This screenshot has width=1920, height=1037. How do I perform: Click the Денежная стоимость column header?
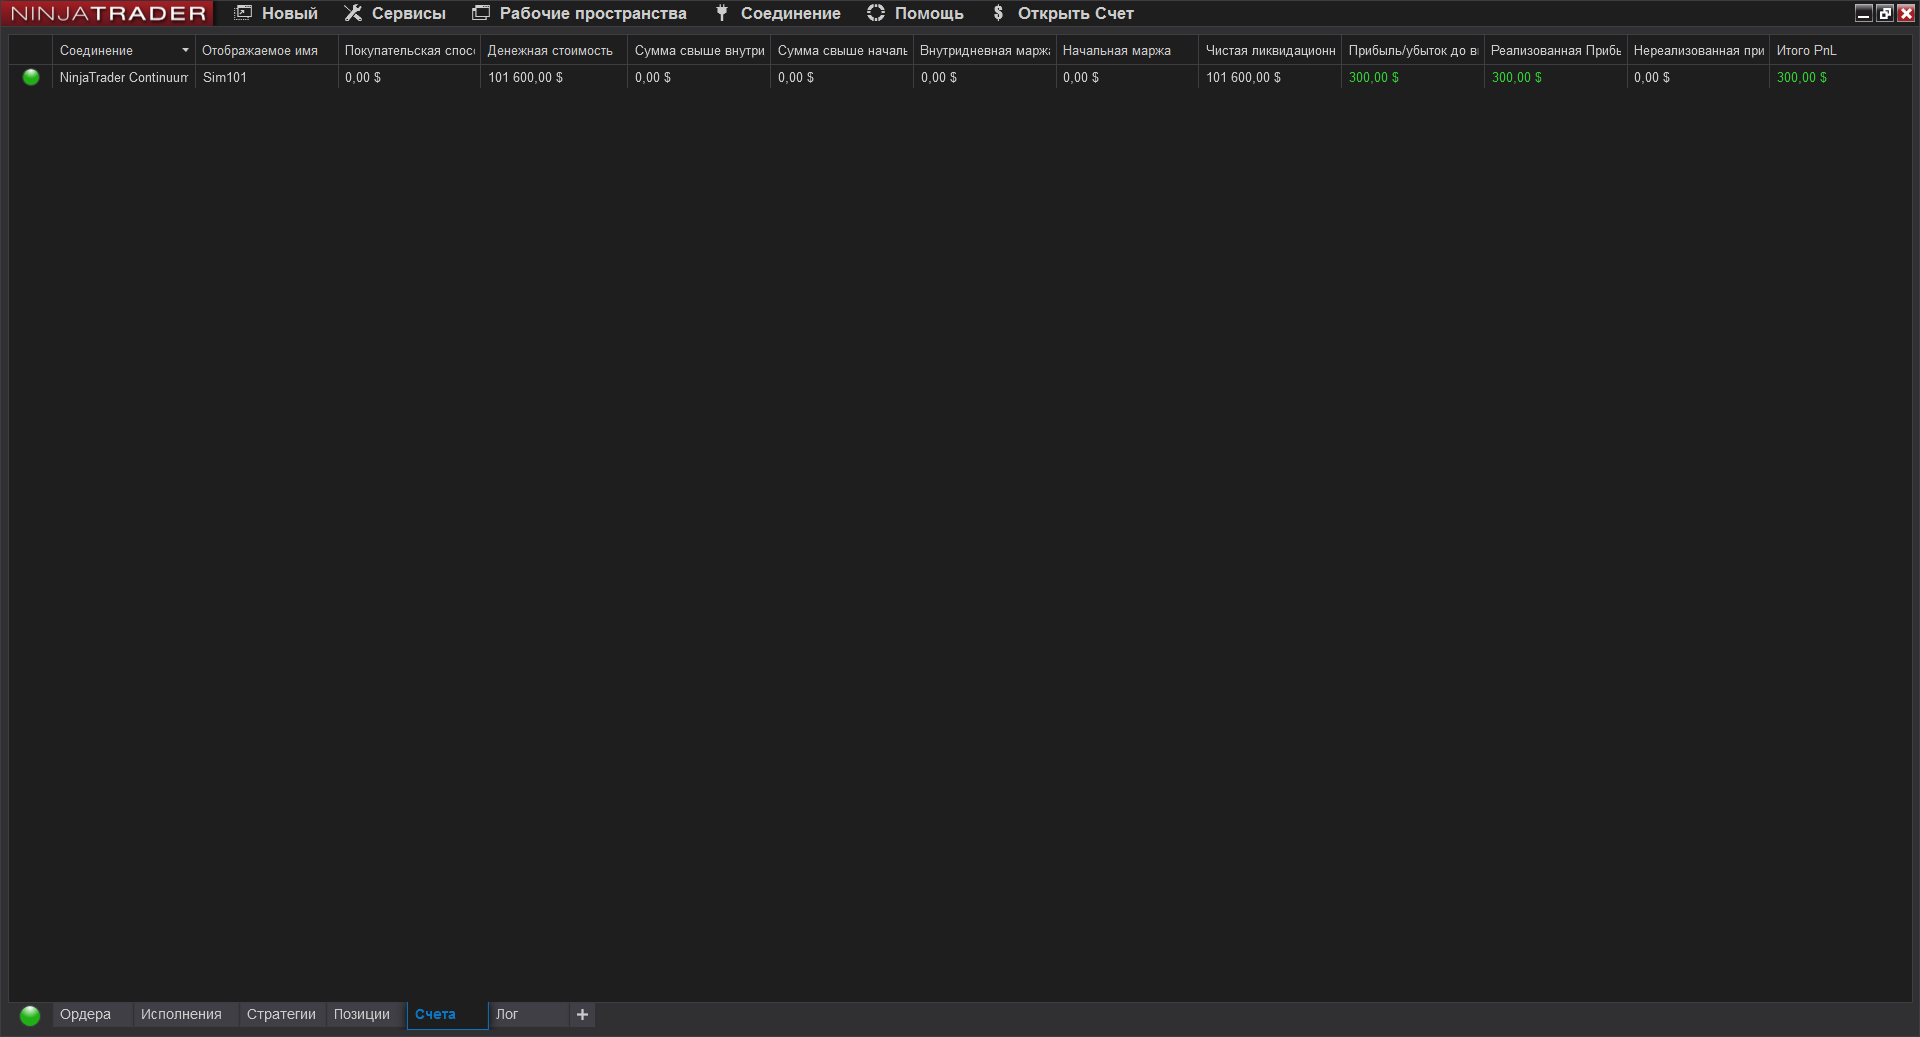[x=554, y=50]
